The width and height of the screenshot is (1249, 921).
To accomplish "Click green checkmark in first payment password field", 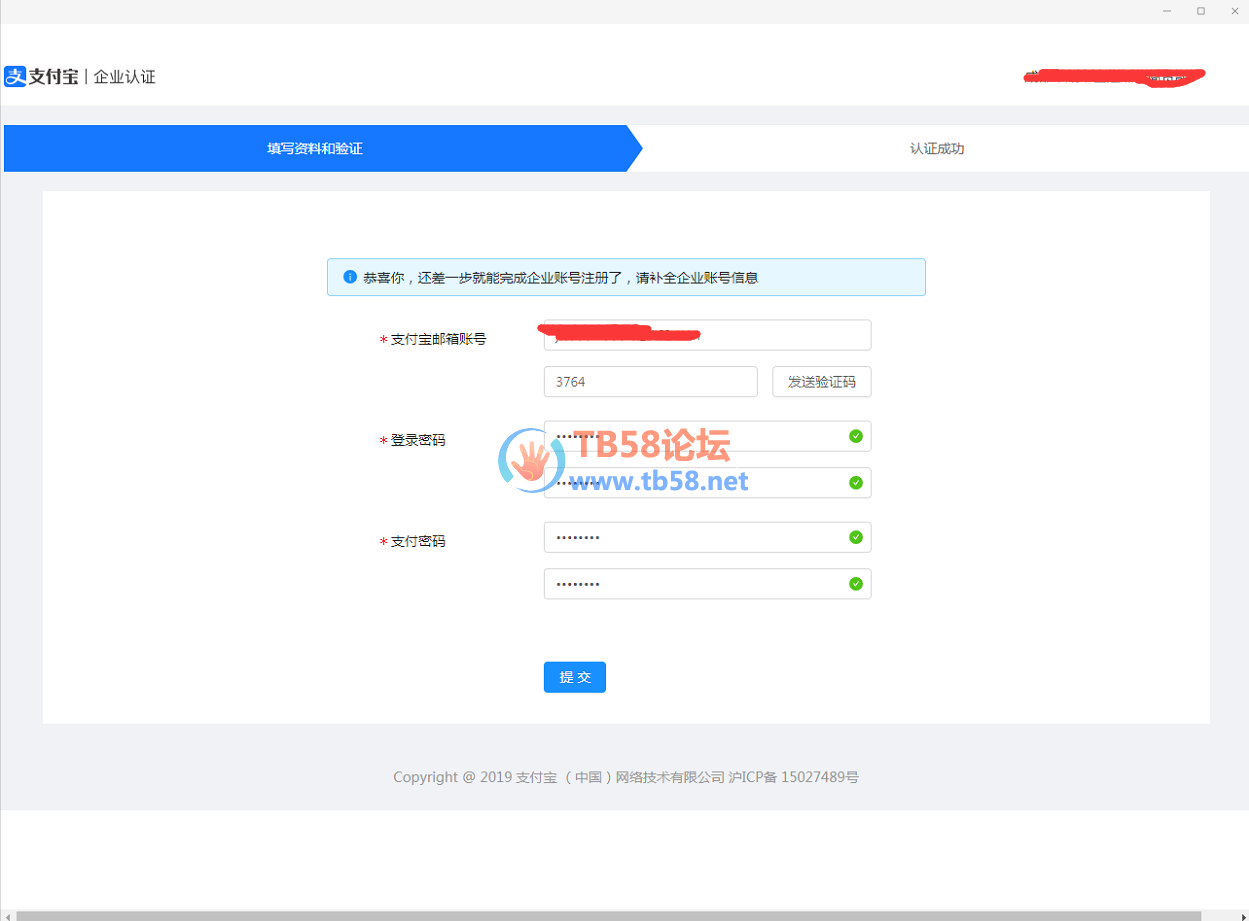I will (855, 537).
